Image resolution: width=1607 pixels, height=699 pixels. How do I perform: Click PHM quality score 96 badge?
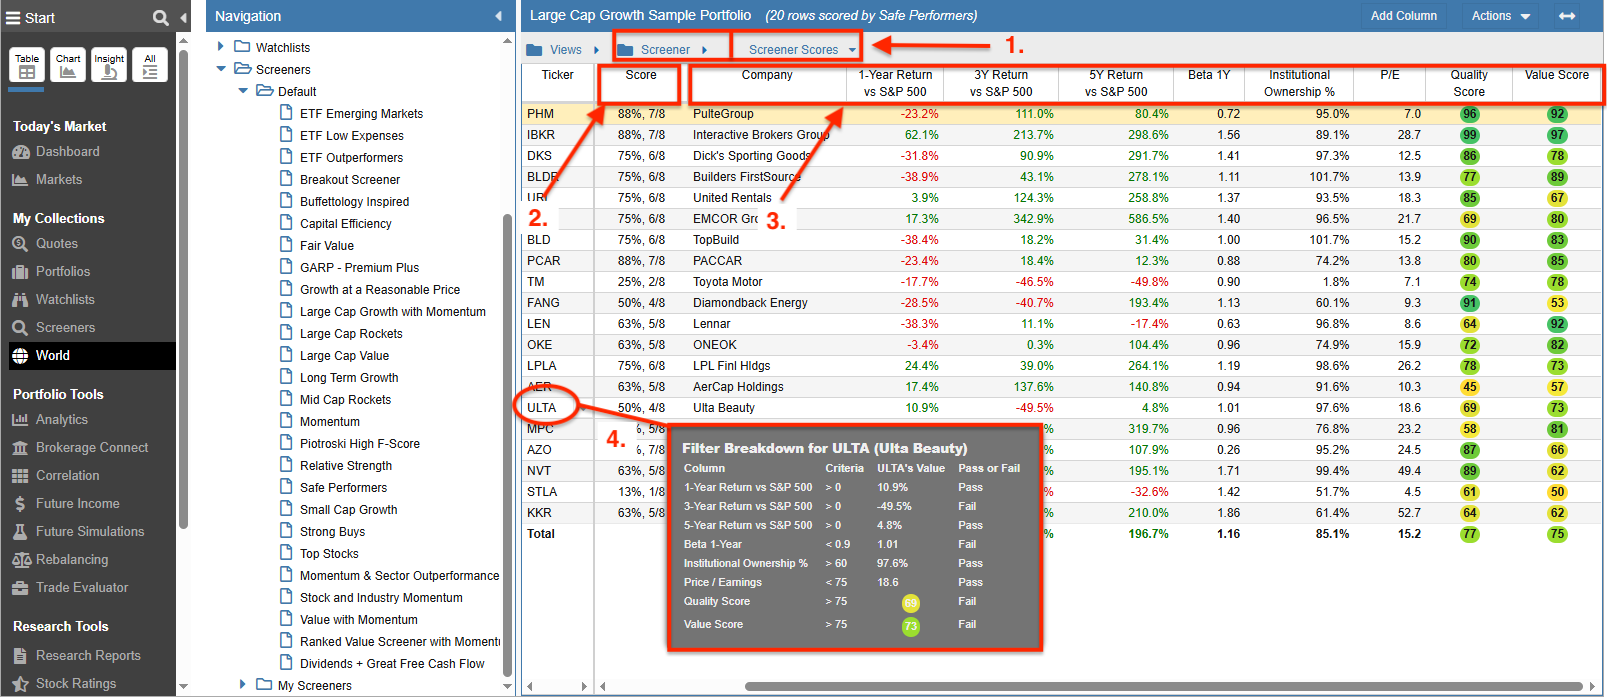[1469, 114]
